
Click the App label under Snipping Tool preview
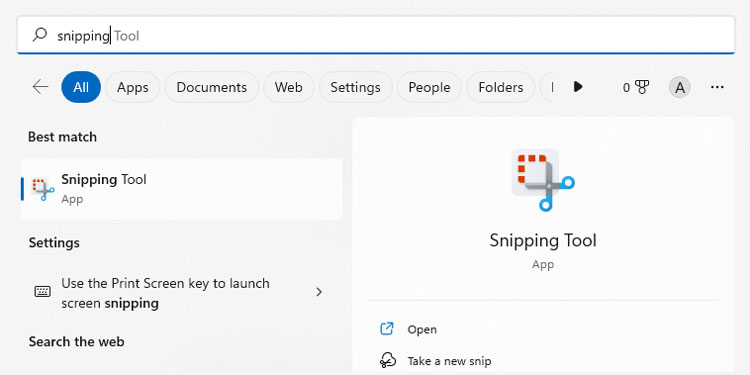tap(543, 265)
